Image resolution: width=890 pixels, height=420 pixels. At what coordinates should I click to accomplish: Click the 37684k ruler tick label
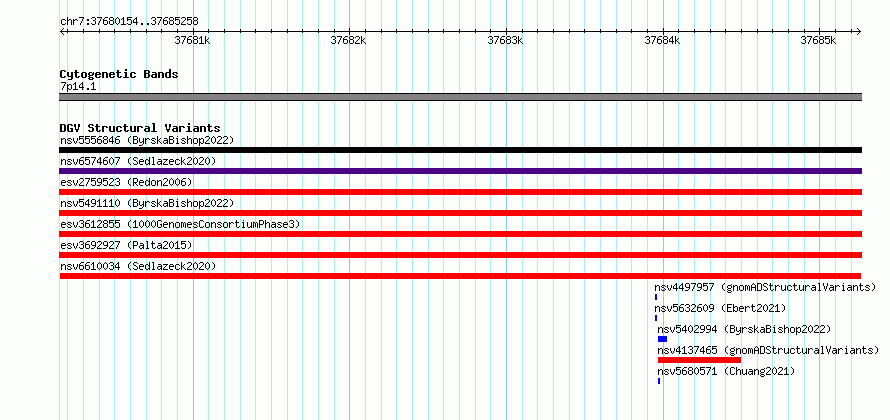point(662,40)
